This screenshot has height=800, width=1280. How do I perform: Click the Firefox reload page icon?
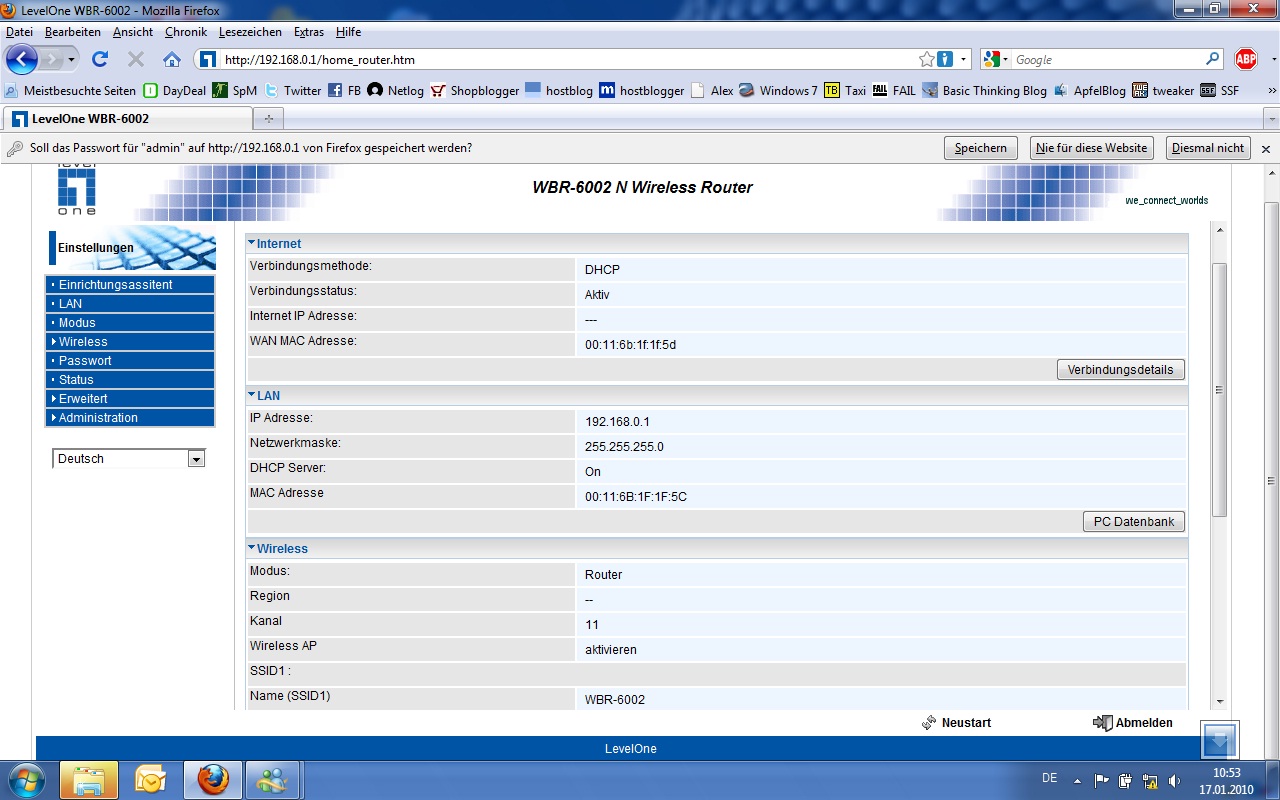[x=100, y=59]
